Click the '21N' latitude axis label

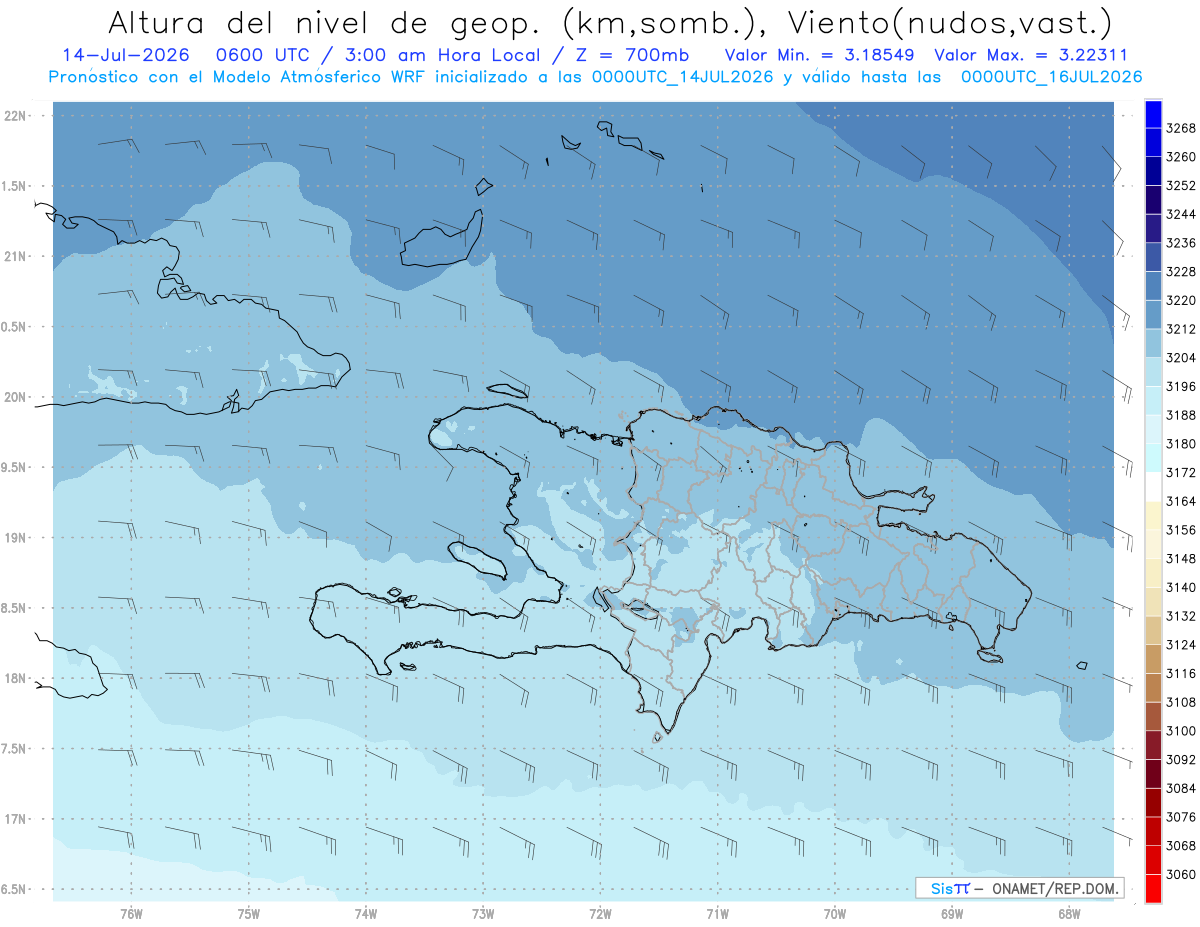(x=15, y=256)
